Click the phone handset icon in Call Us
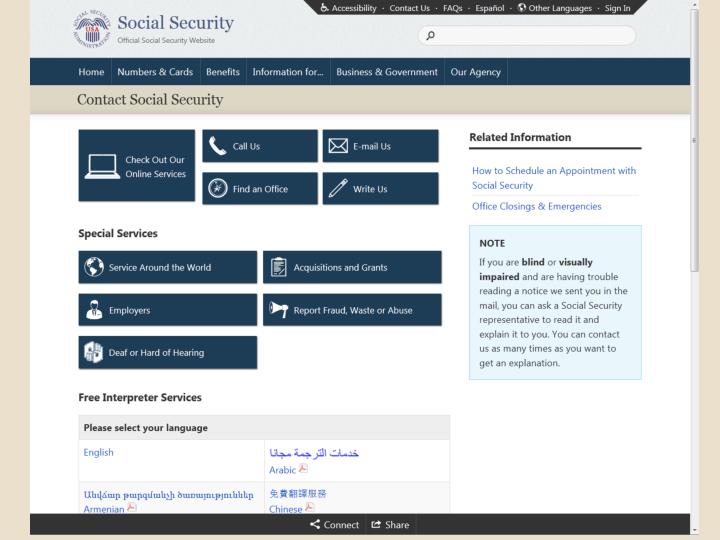Image resolution: width=720 pixels, height=540 pixels. 218,146
